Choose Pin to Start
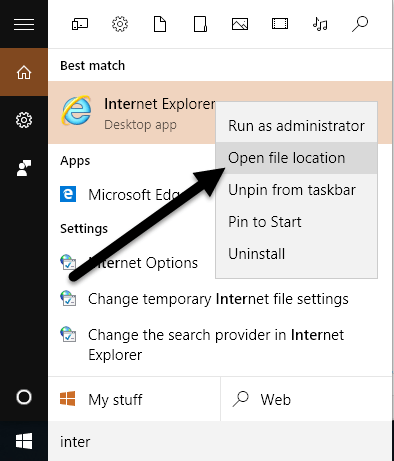Viewport: 394px width, 461px height. 296,222
